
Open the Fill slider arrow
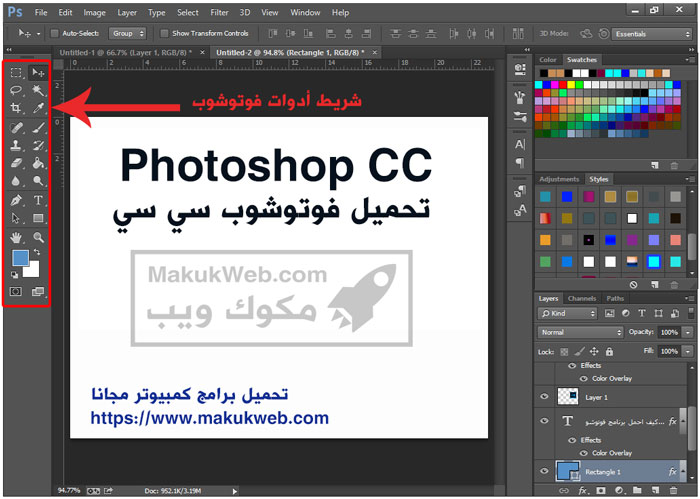(688, 351)
